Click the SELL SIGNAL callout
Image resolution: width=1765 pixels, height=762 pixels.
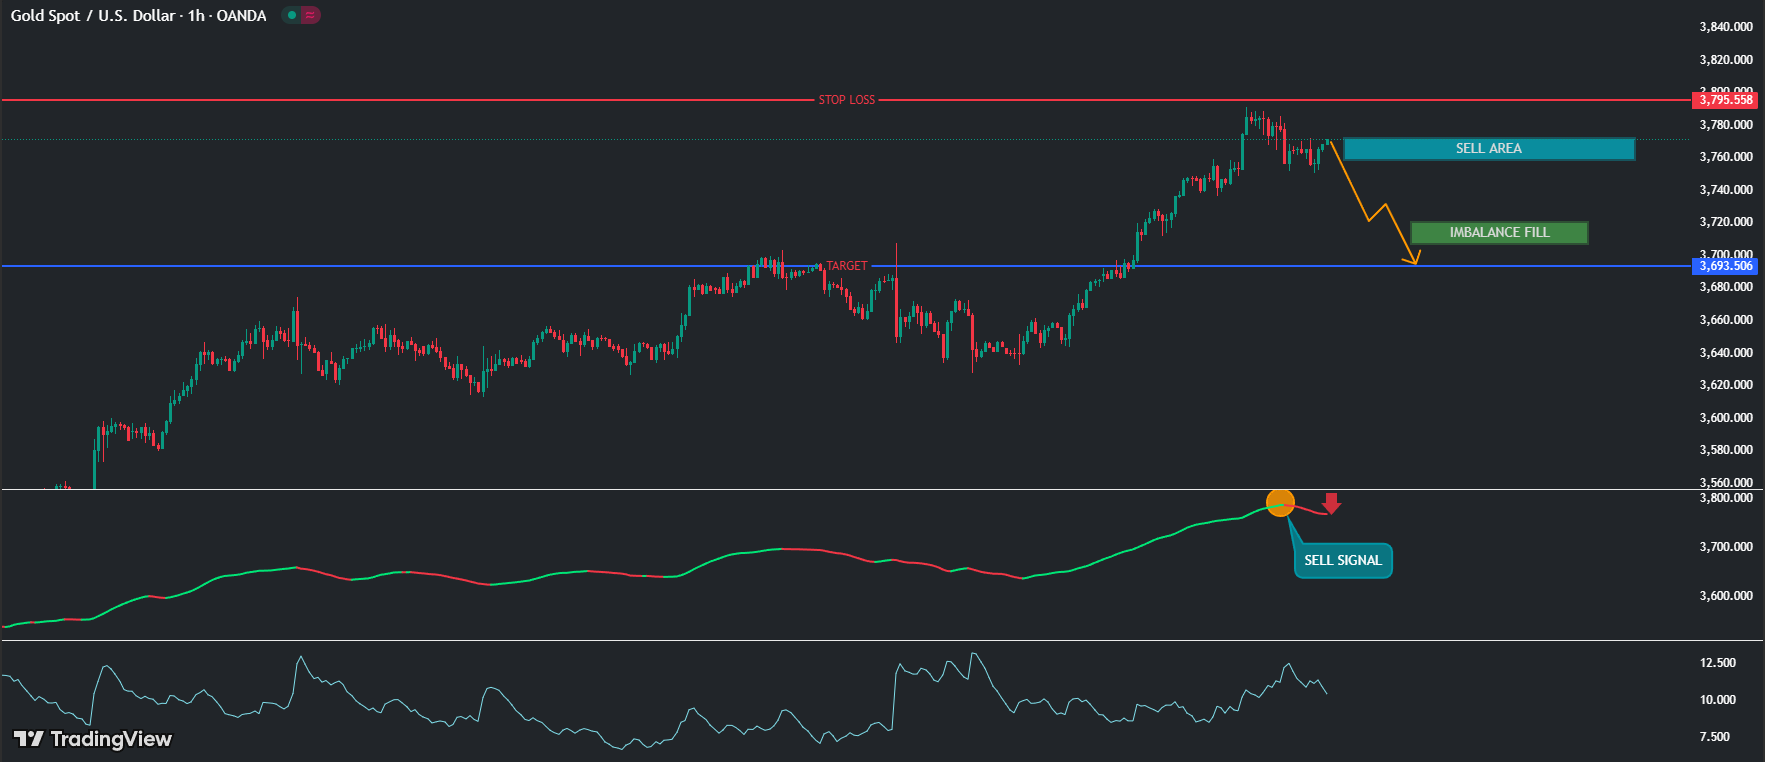pyautogui.click(x=1343, y=561)
